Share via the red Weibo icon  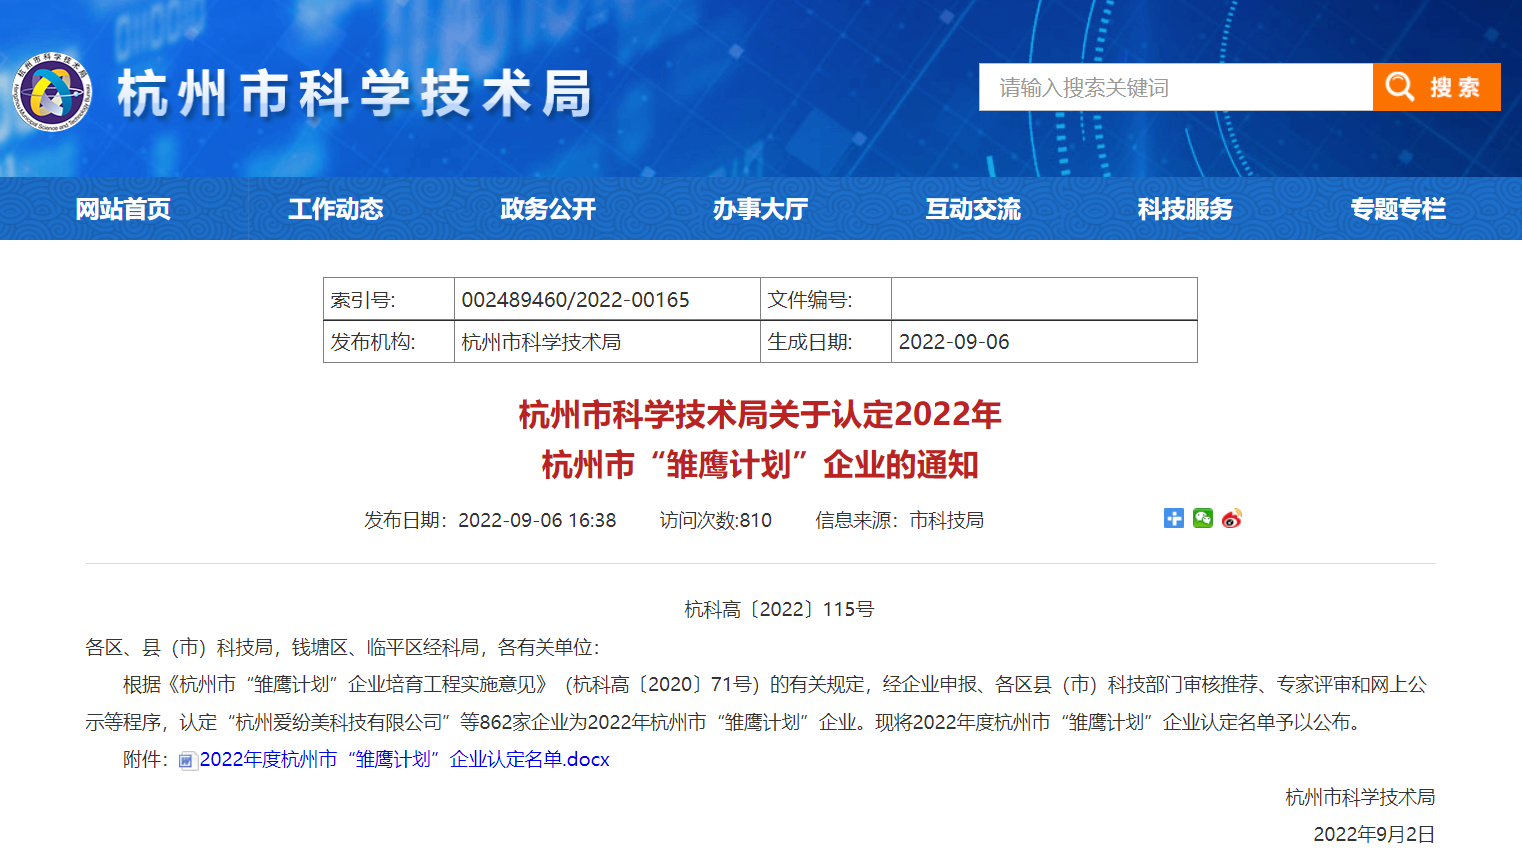coord(1232,518)
